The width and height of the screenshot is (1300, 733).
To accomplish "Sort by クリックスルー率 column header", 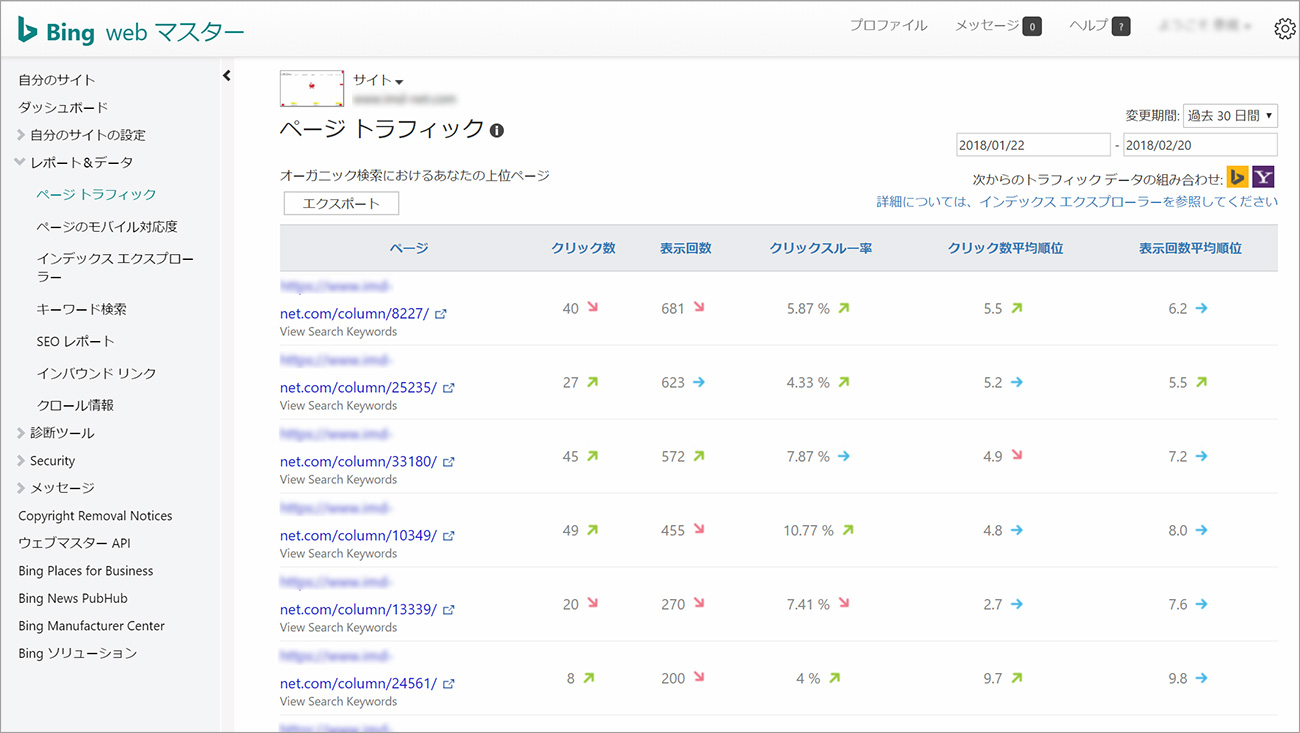I will click(x=820, y=248).
